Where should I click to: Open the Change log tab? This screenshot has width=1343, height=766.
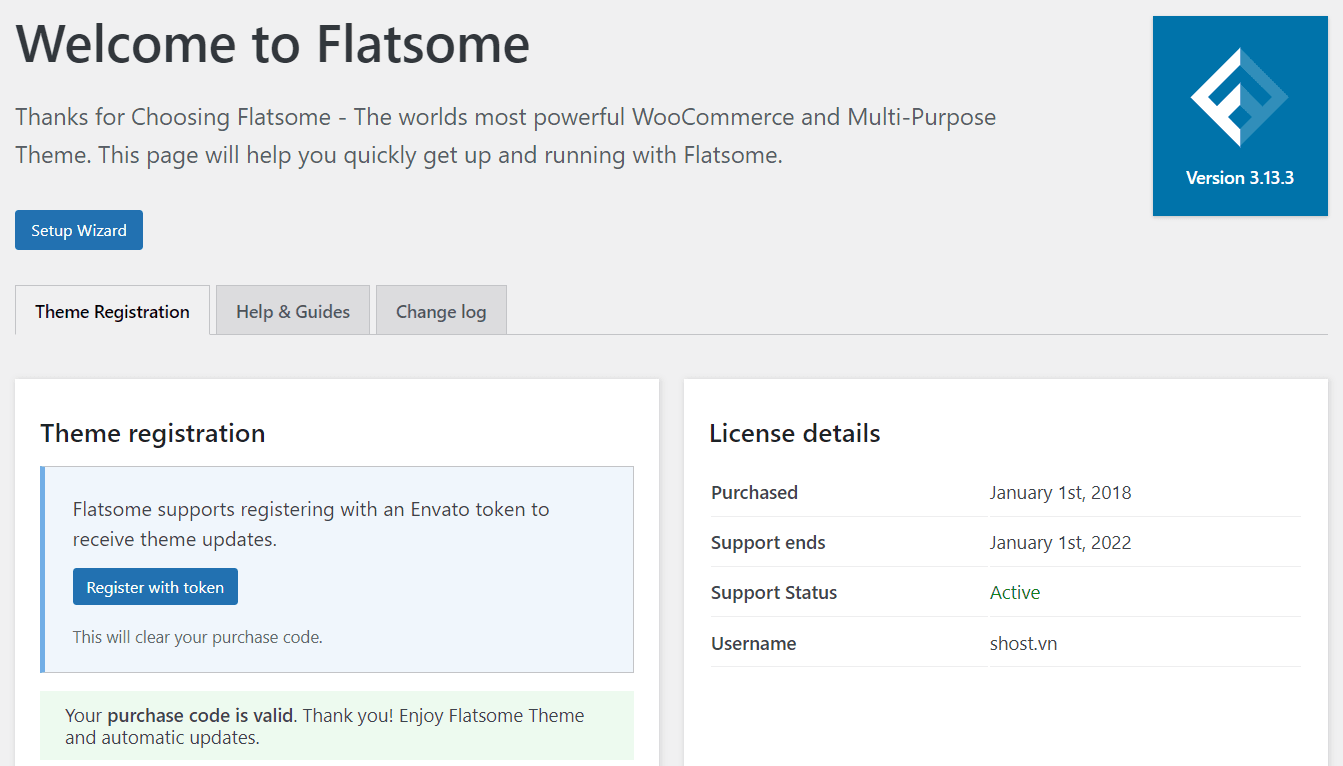[441, 310]
